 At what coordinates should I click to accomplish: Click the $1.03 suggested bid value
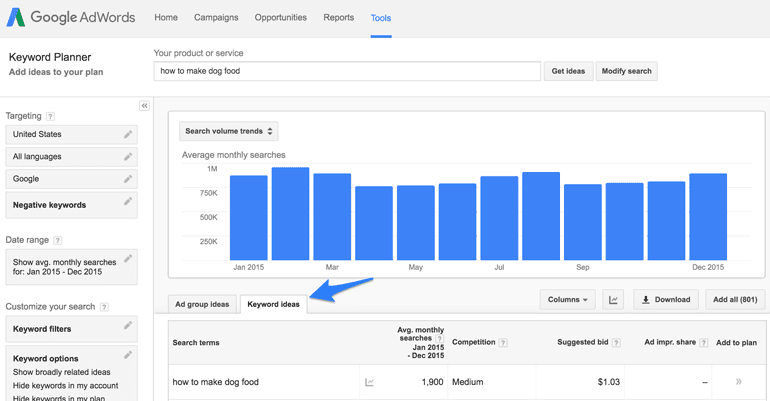[608, 382]
